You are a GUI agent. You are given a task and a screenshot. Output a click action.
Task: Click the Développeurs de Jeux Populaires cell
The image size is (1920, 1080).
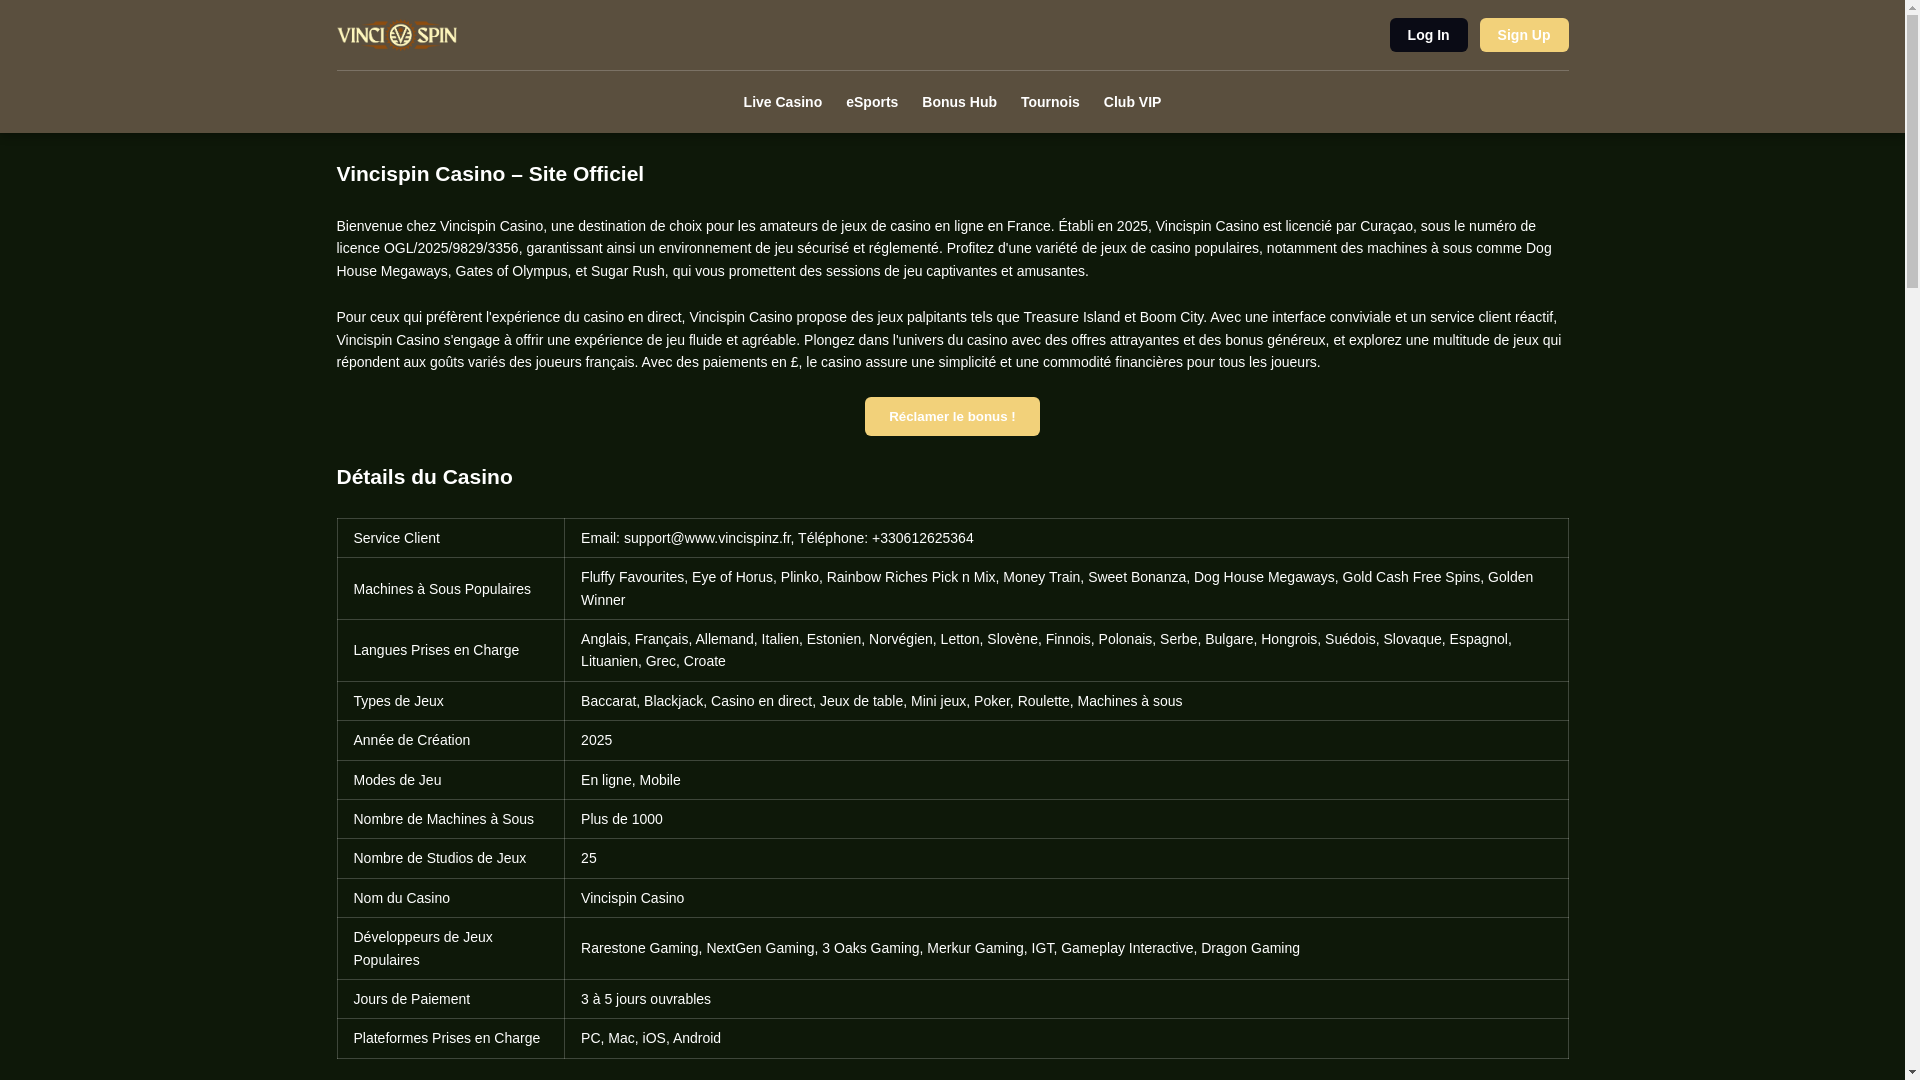tap(451, 948)
